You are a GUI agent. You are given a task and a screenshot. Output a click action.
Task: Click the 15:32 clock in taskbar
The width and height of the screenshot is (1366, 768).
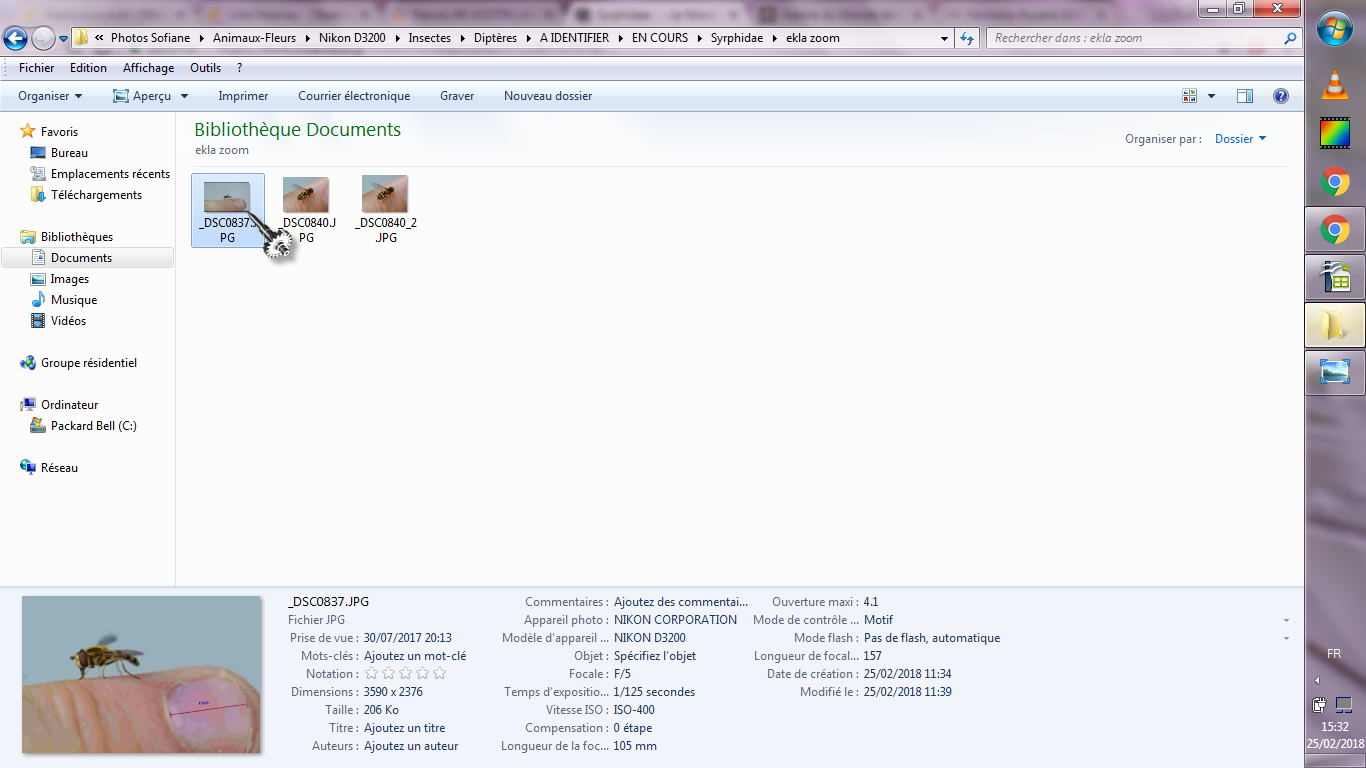point(1335,727)
